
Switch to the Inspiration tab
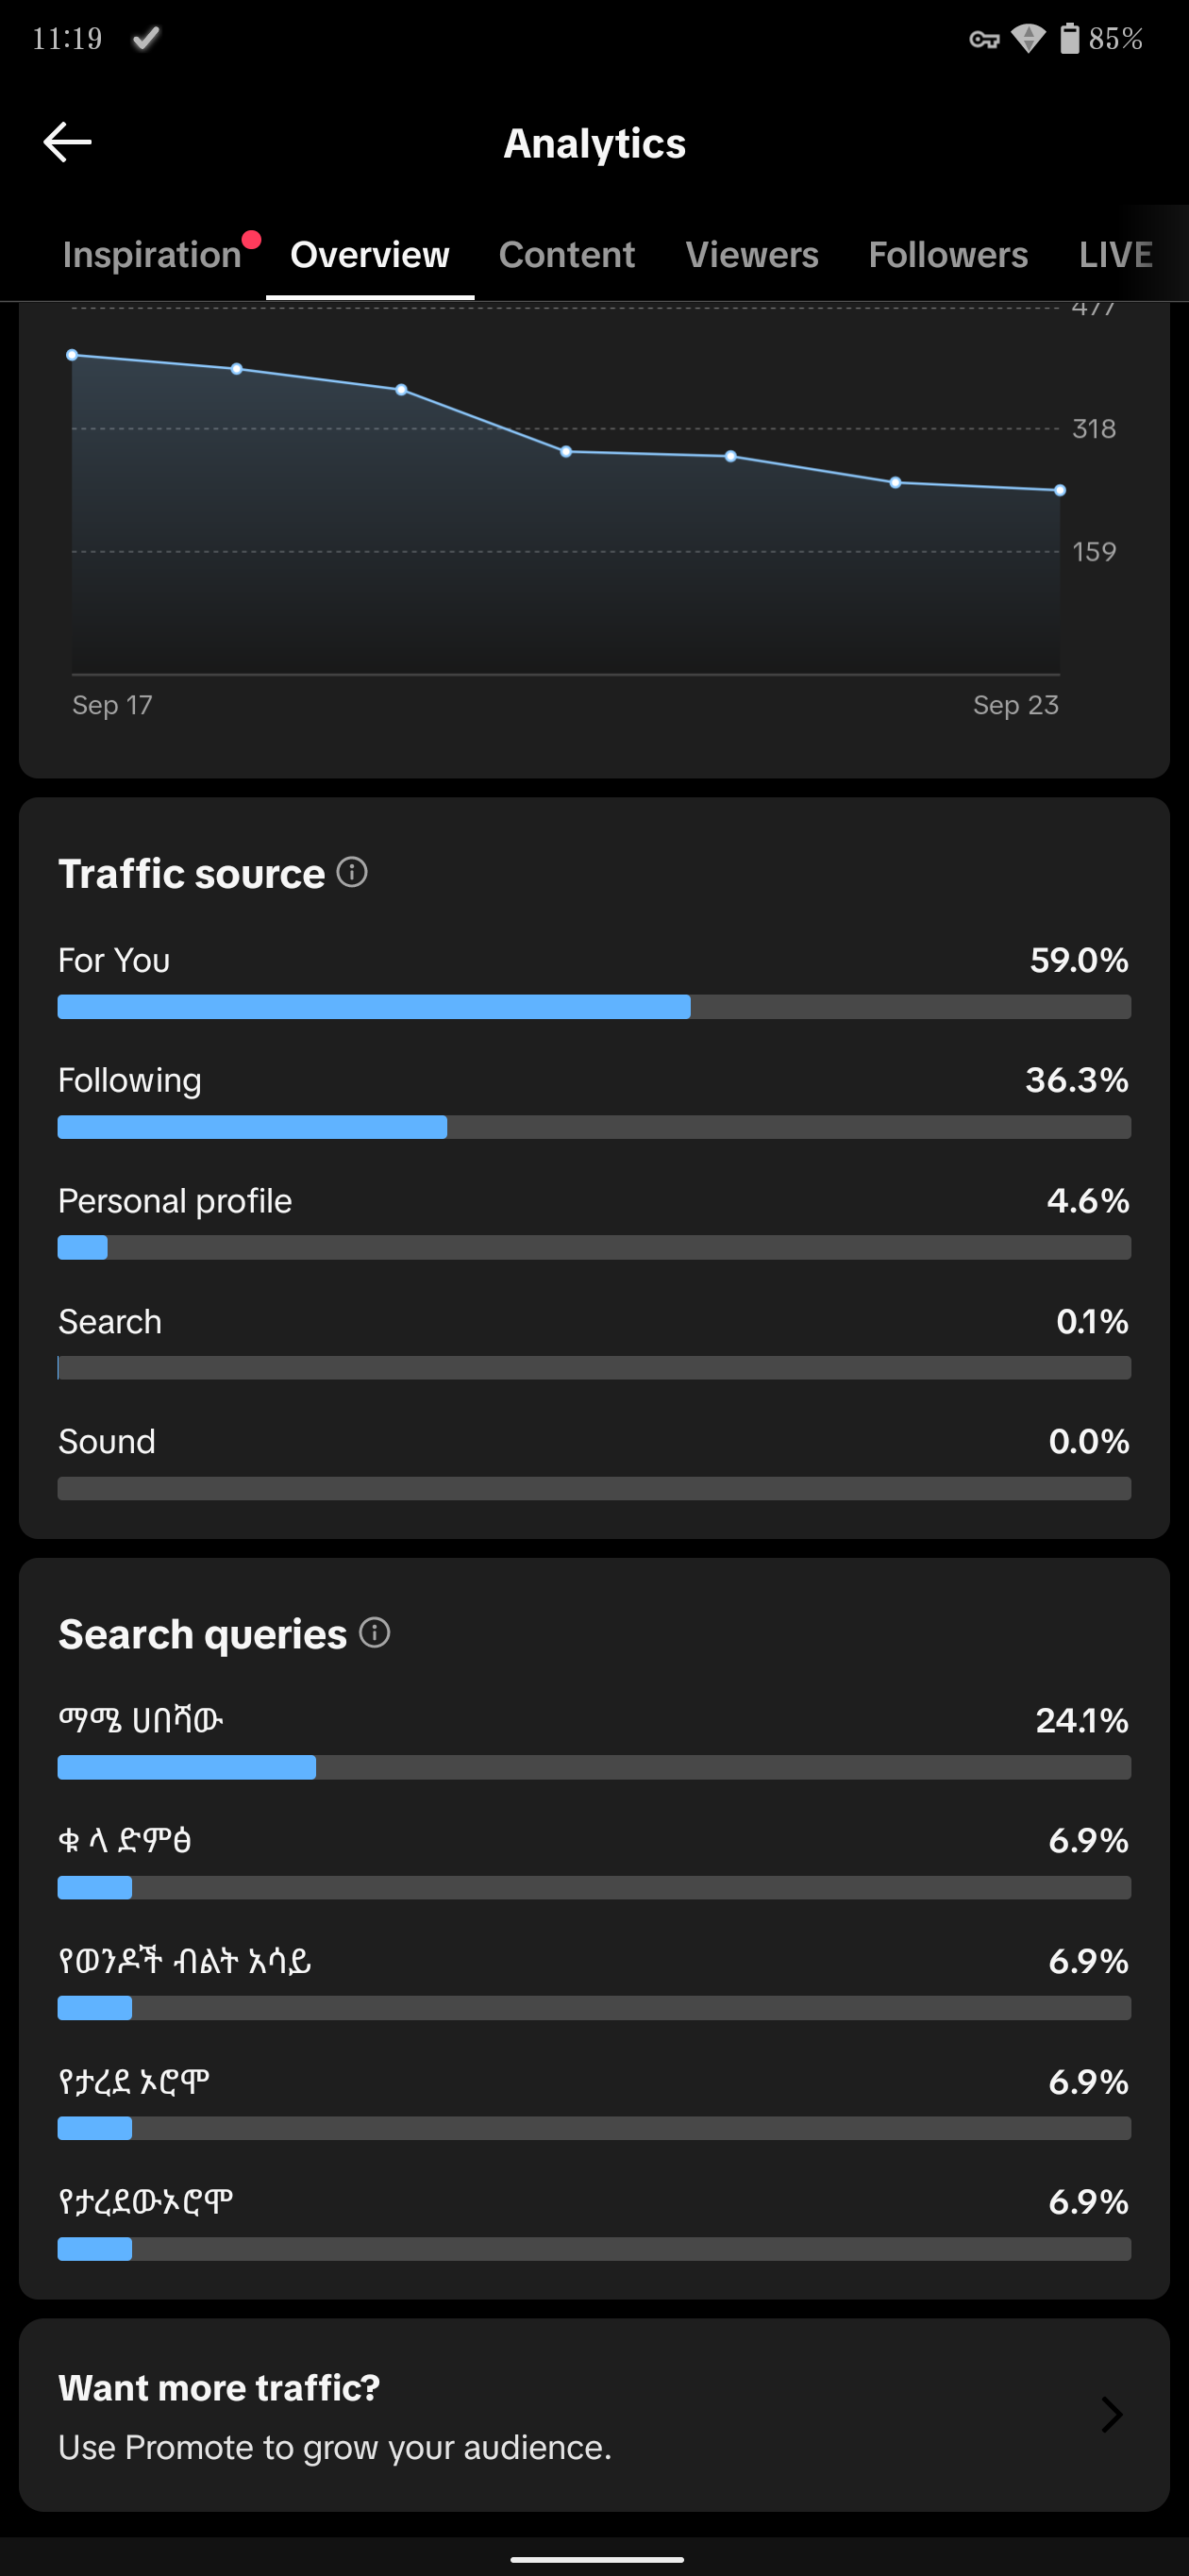tap(152, 255)
